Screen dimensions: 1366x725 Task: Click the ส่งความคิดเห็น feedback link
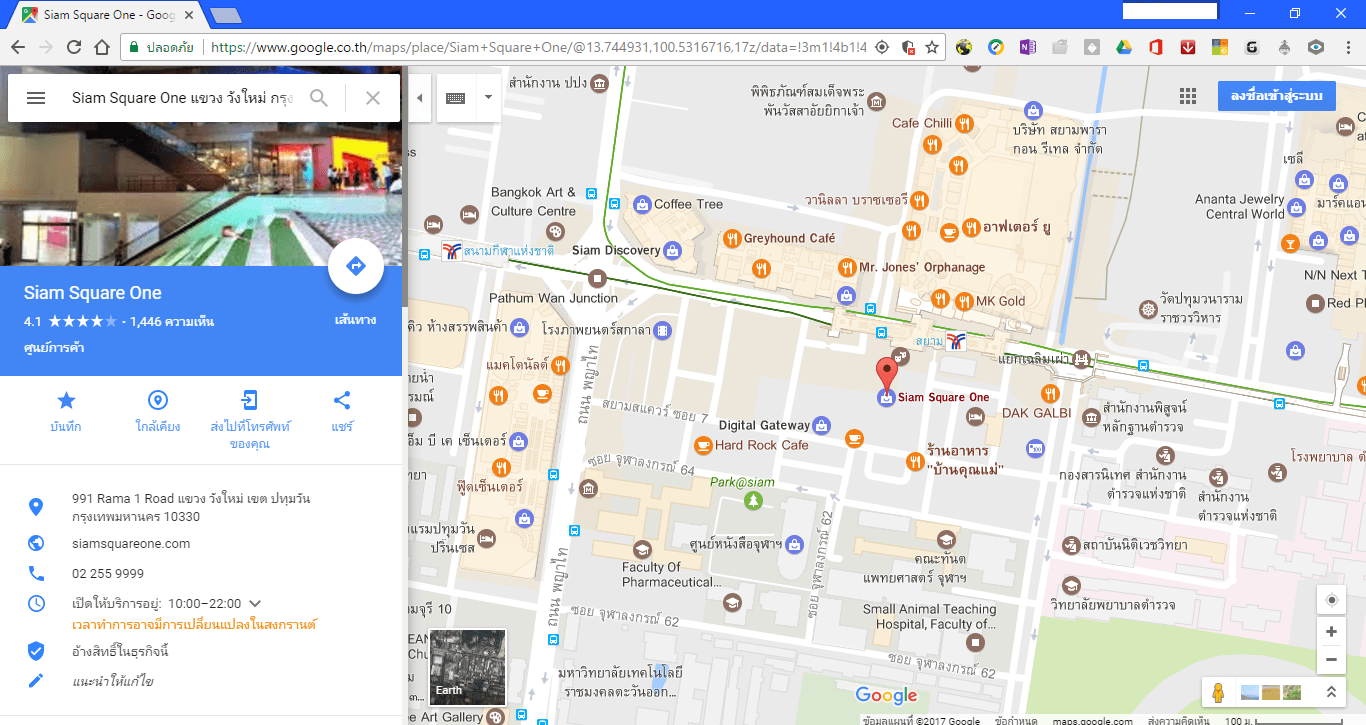tap(1179, 720)
